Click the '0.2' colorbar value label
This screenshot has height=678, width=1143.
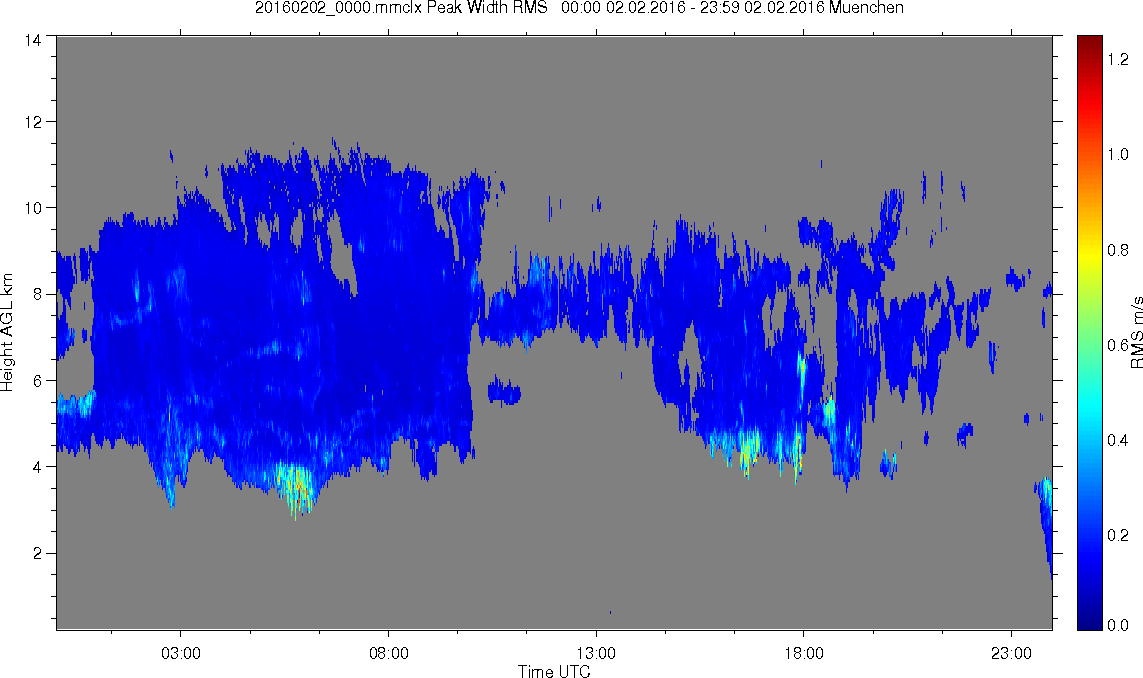(1117, 536)
